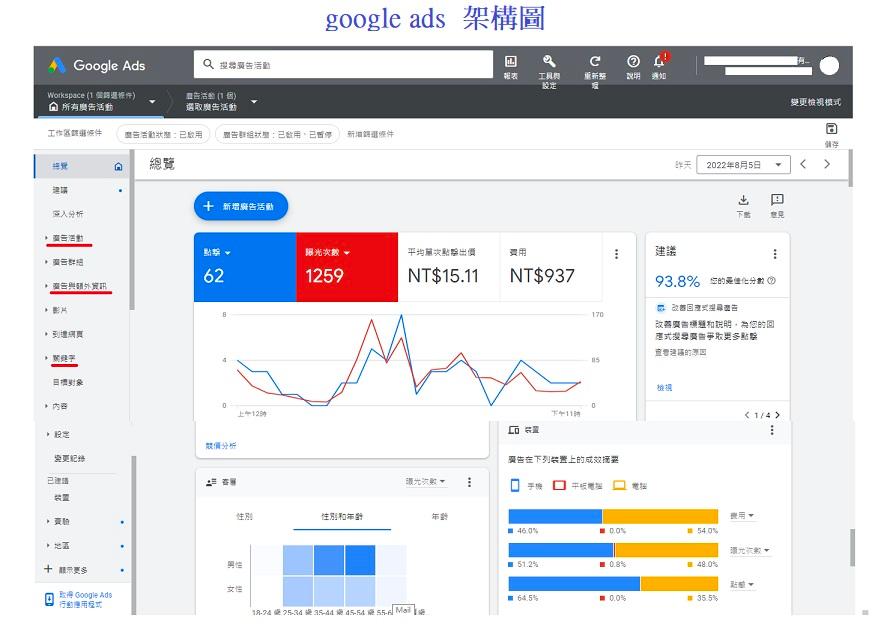The width and height of the screenshot is (884, 639).
Task: Go to next recommendation (1/4 right arrow)
Action: tap(777, 415)
